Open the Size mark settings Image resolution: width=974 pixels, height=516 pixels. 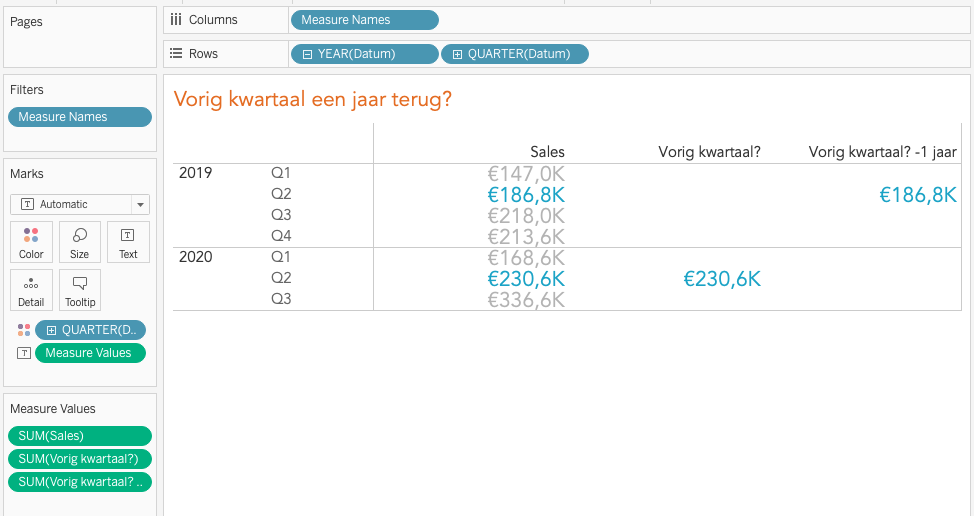(x=79, y=241)
